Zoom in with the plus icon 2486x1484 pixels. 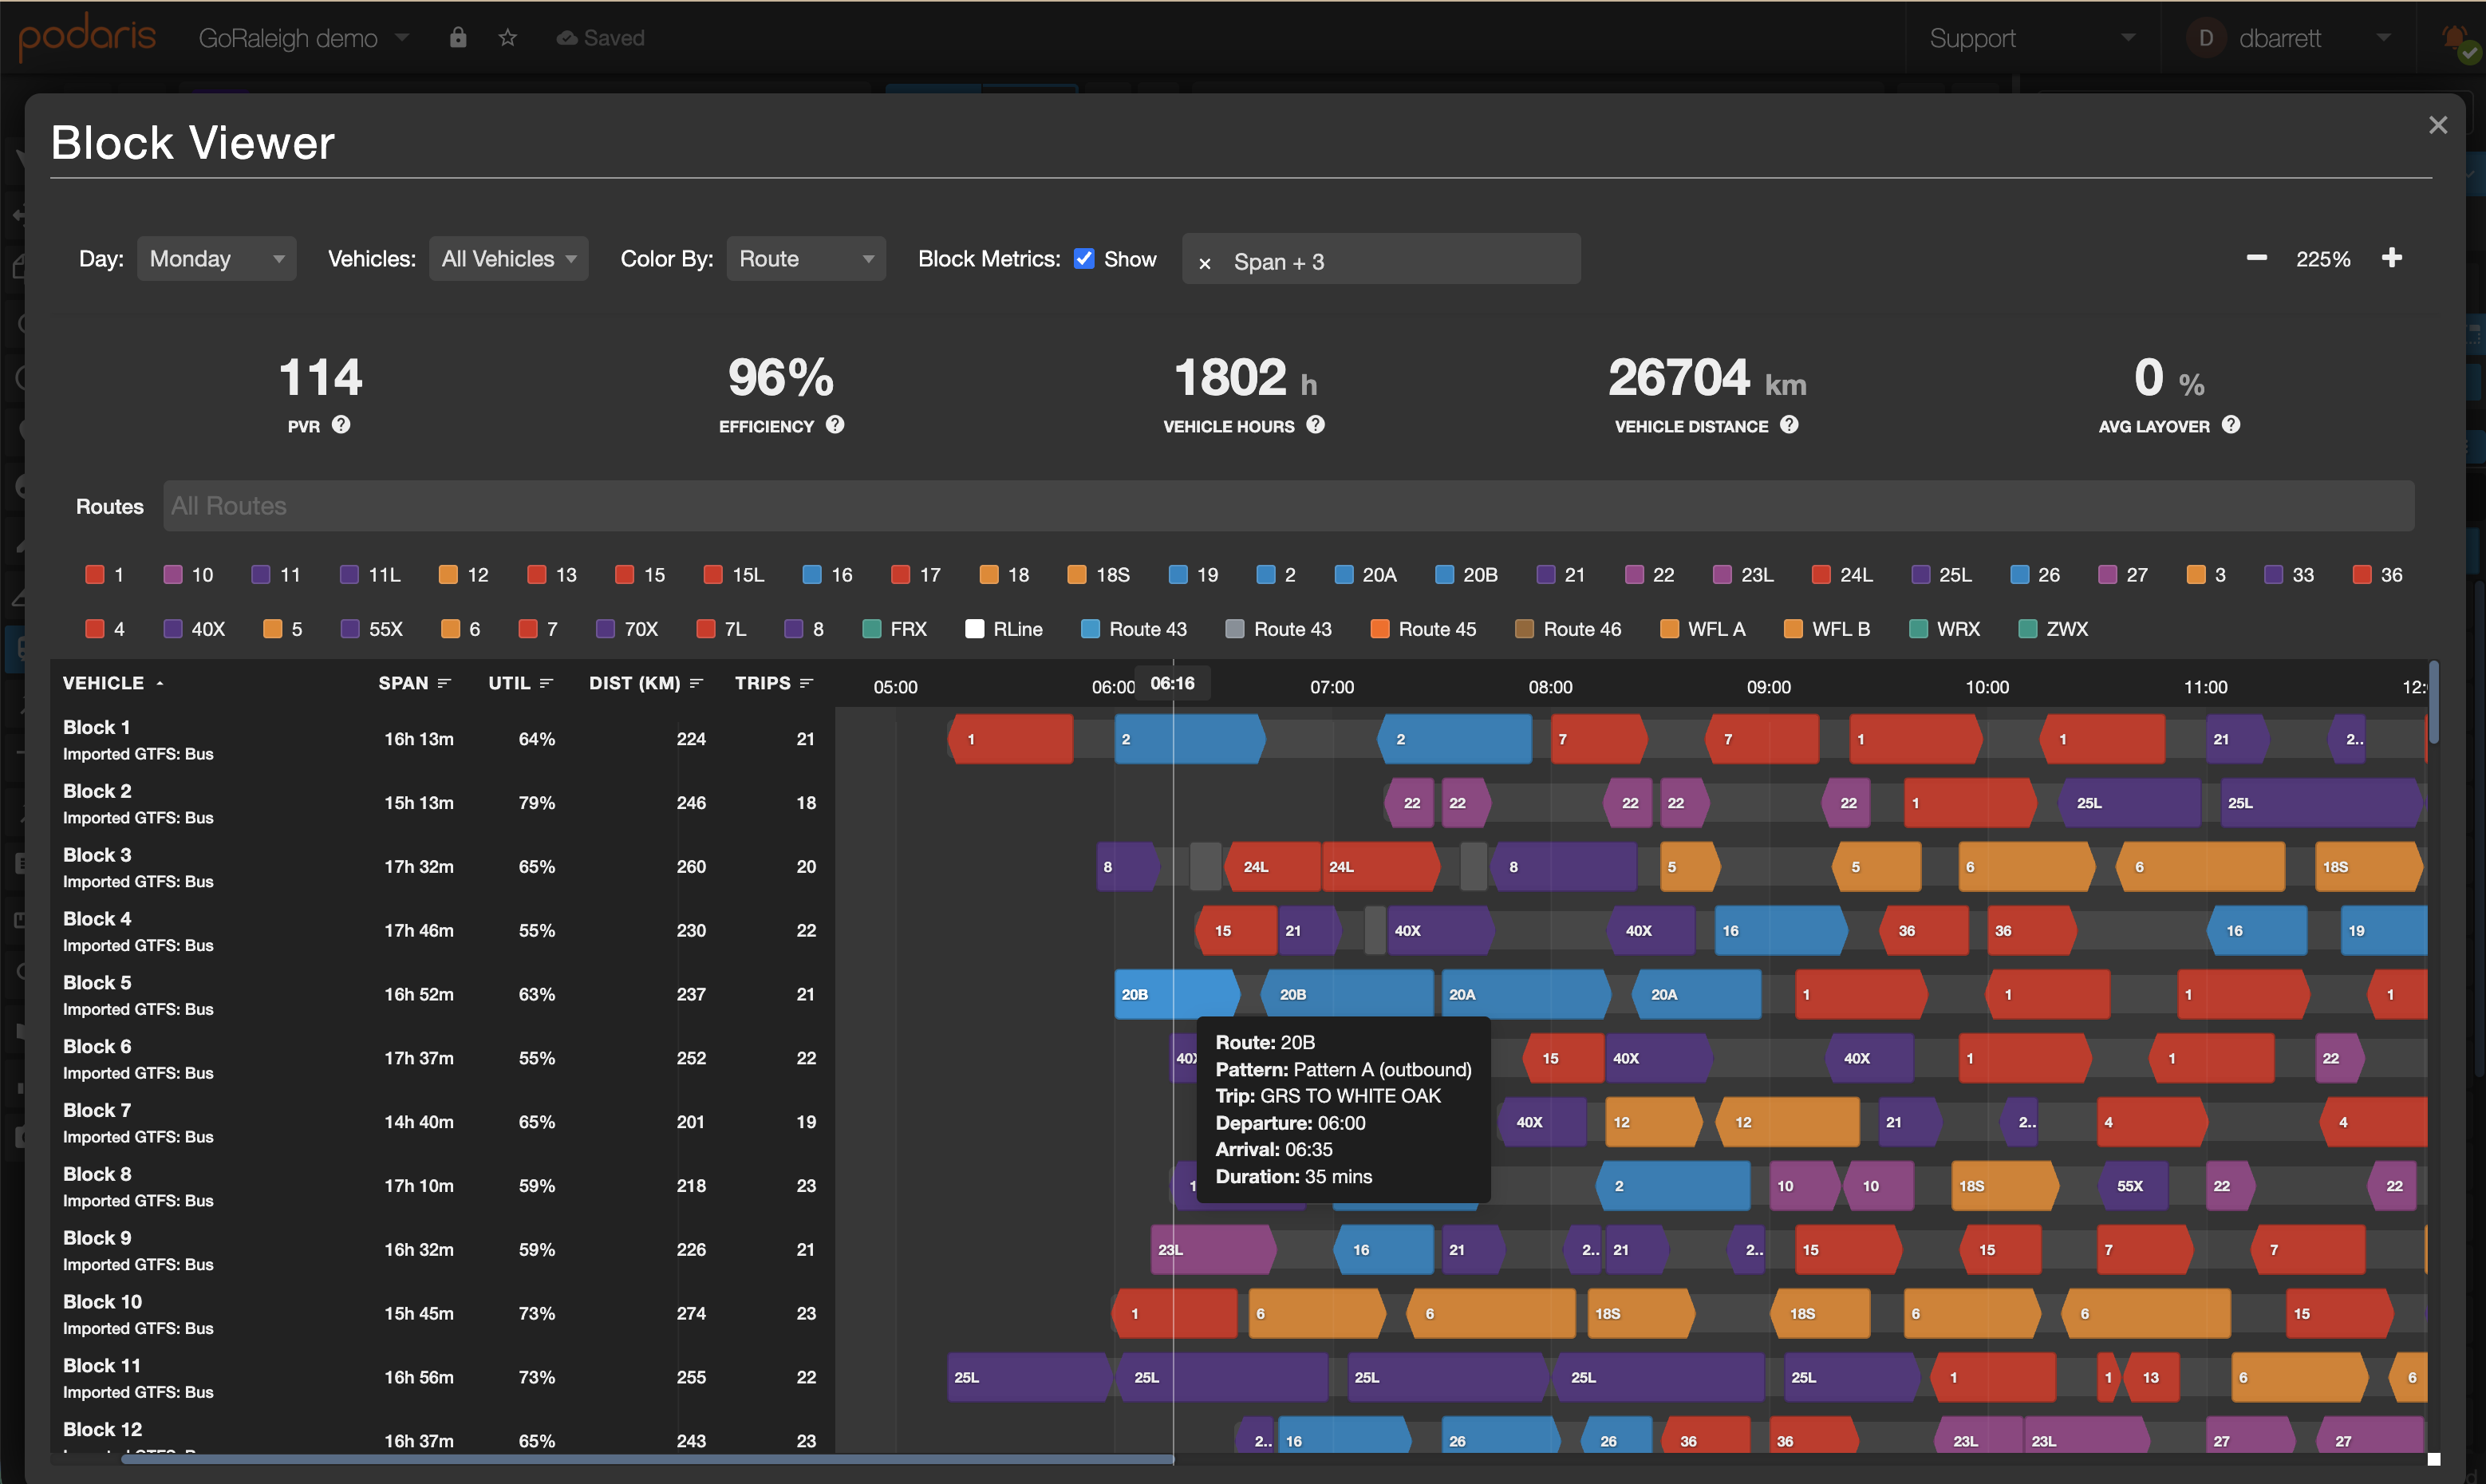click(2392, 258)
